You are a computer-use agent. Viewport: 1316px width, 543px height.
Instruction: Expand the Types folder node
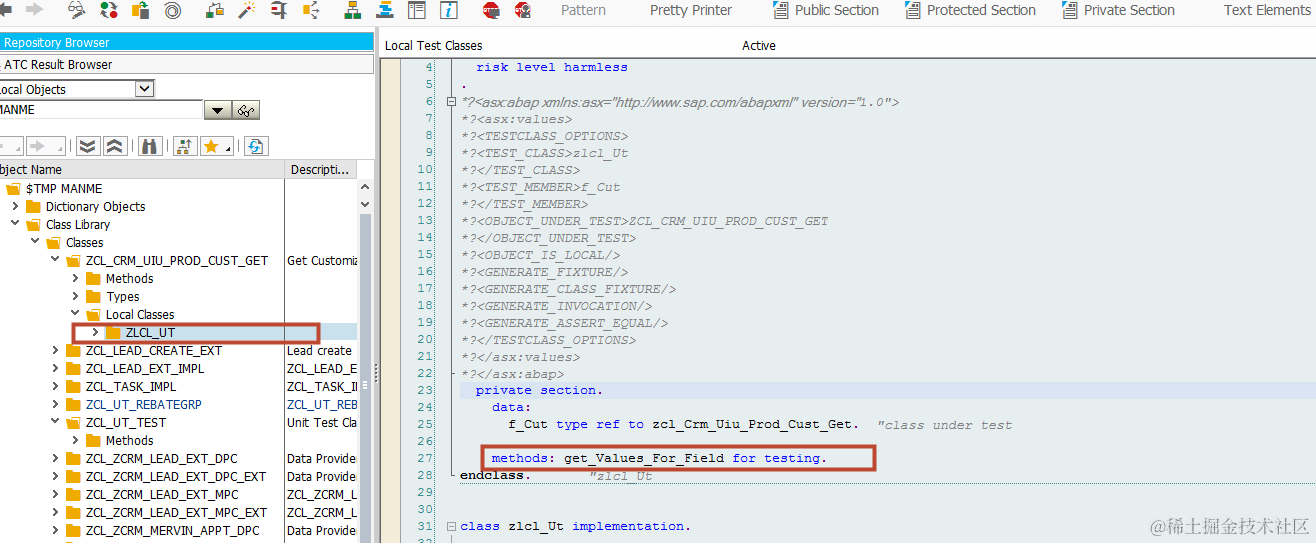(75, 296)
